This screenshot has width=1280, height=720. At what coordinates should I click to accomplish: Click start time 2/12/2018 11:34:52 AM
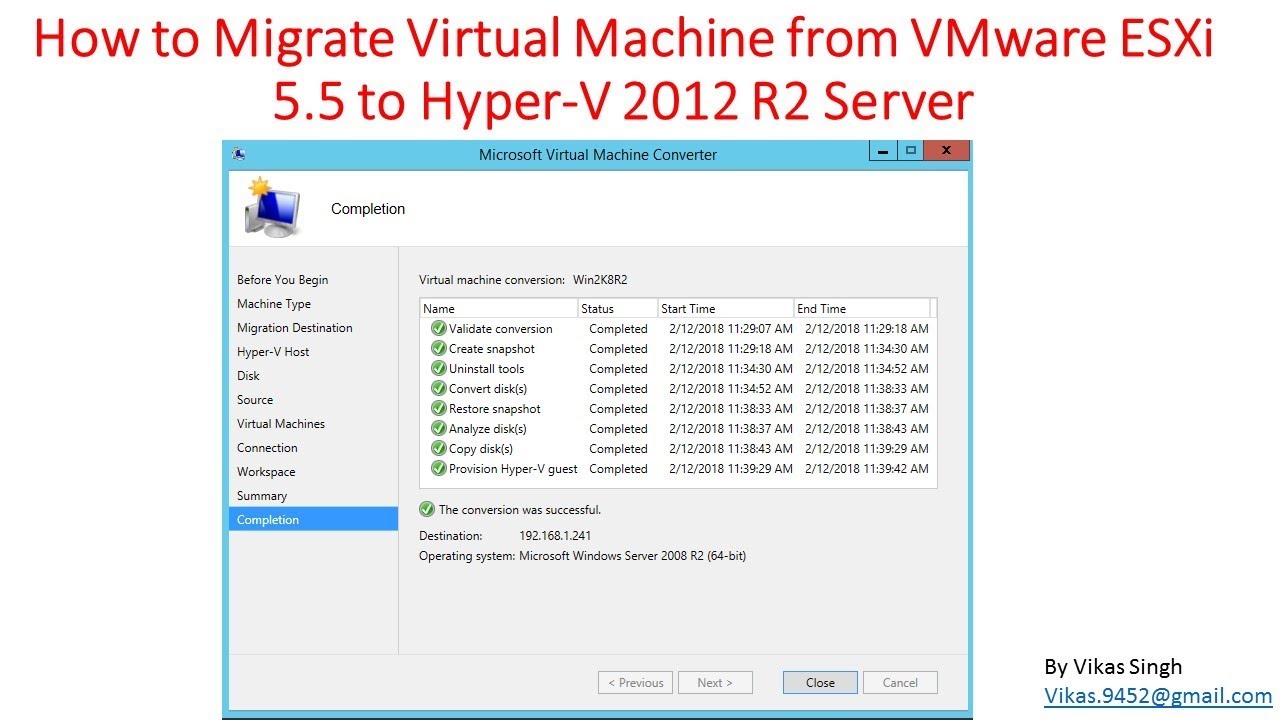tap(731, 389)
